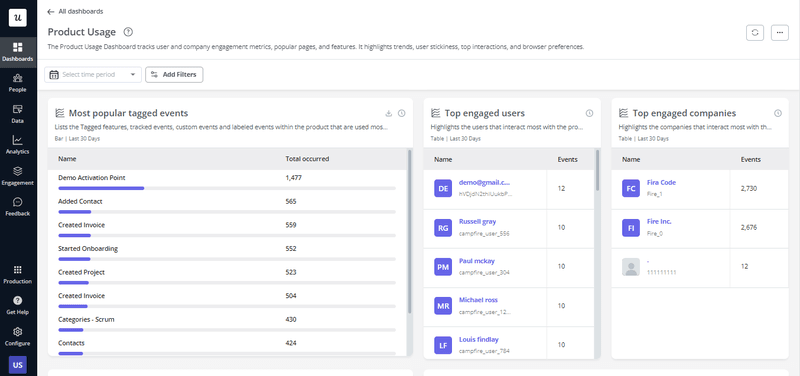800x376 pixels.
Task: Click the Most popular tagged events title
Action: point(129,113)
